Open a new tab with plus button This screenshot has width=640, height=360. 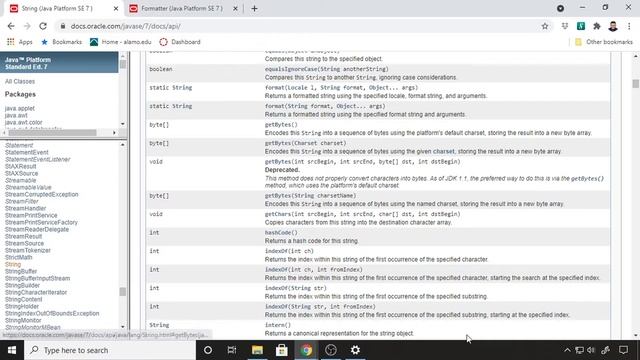254,9
